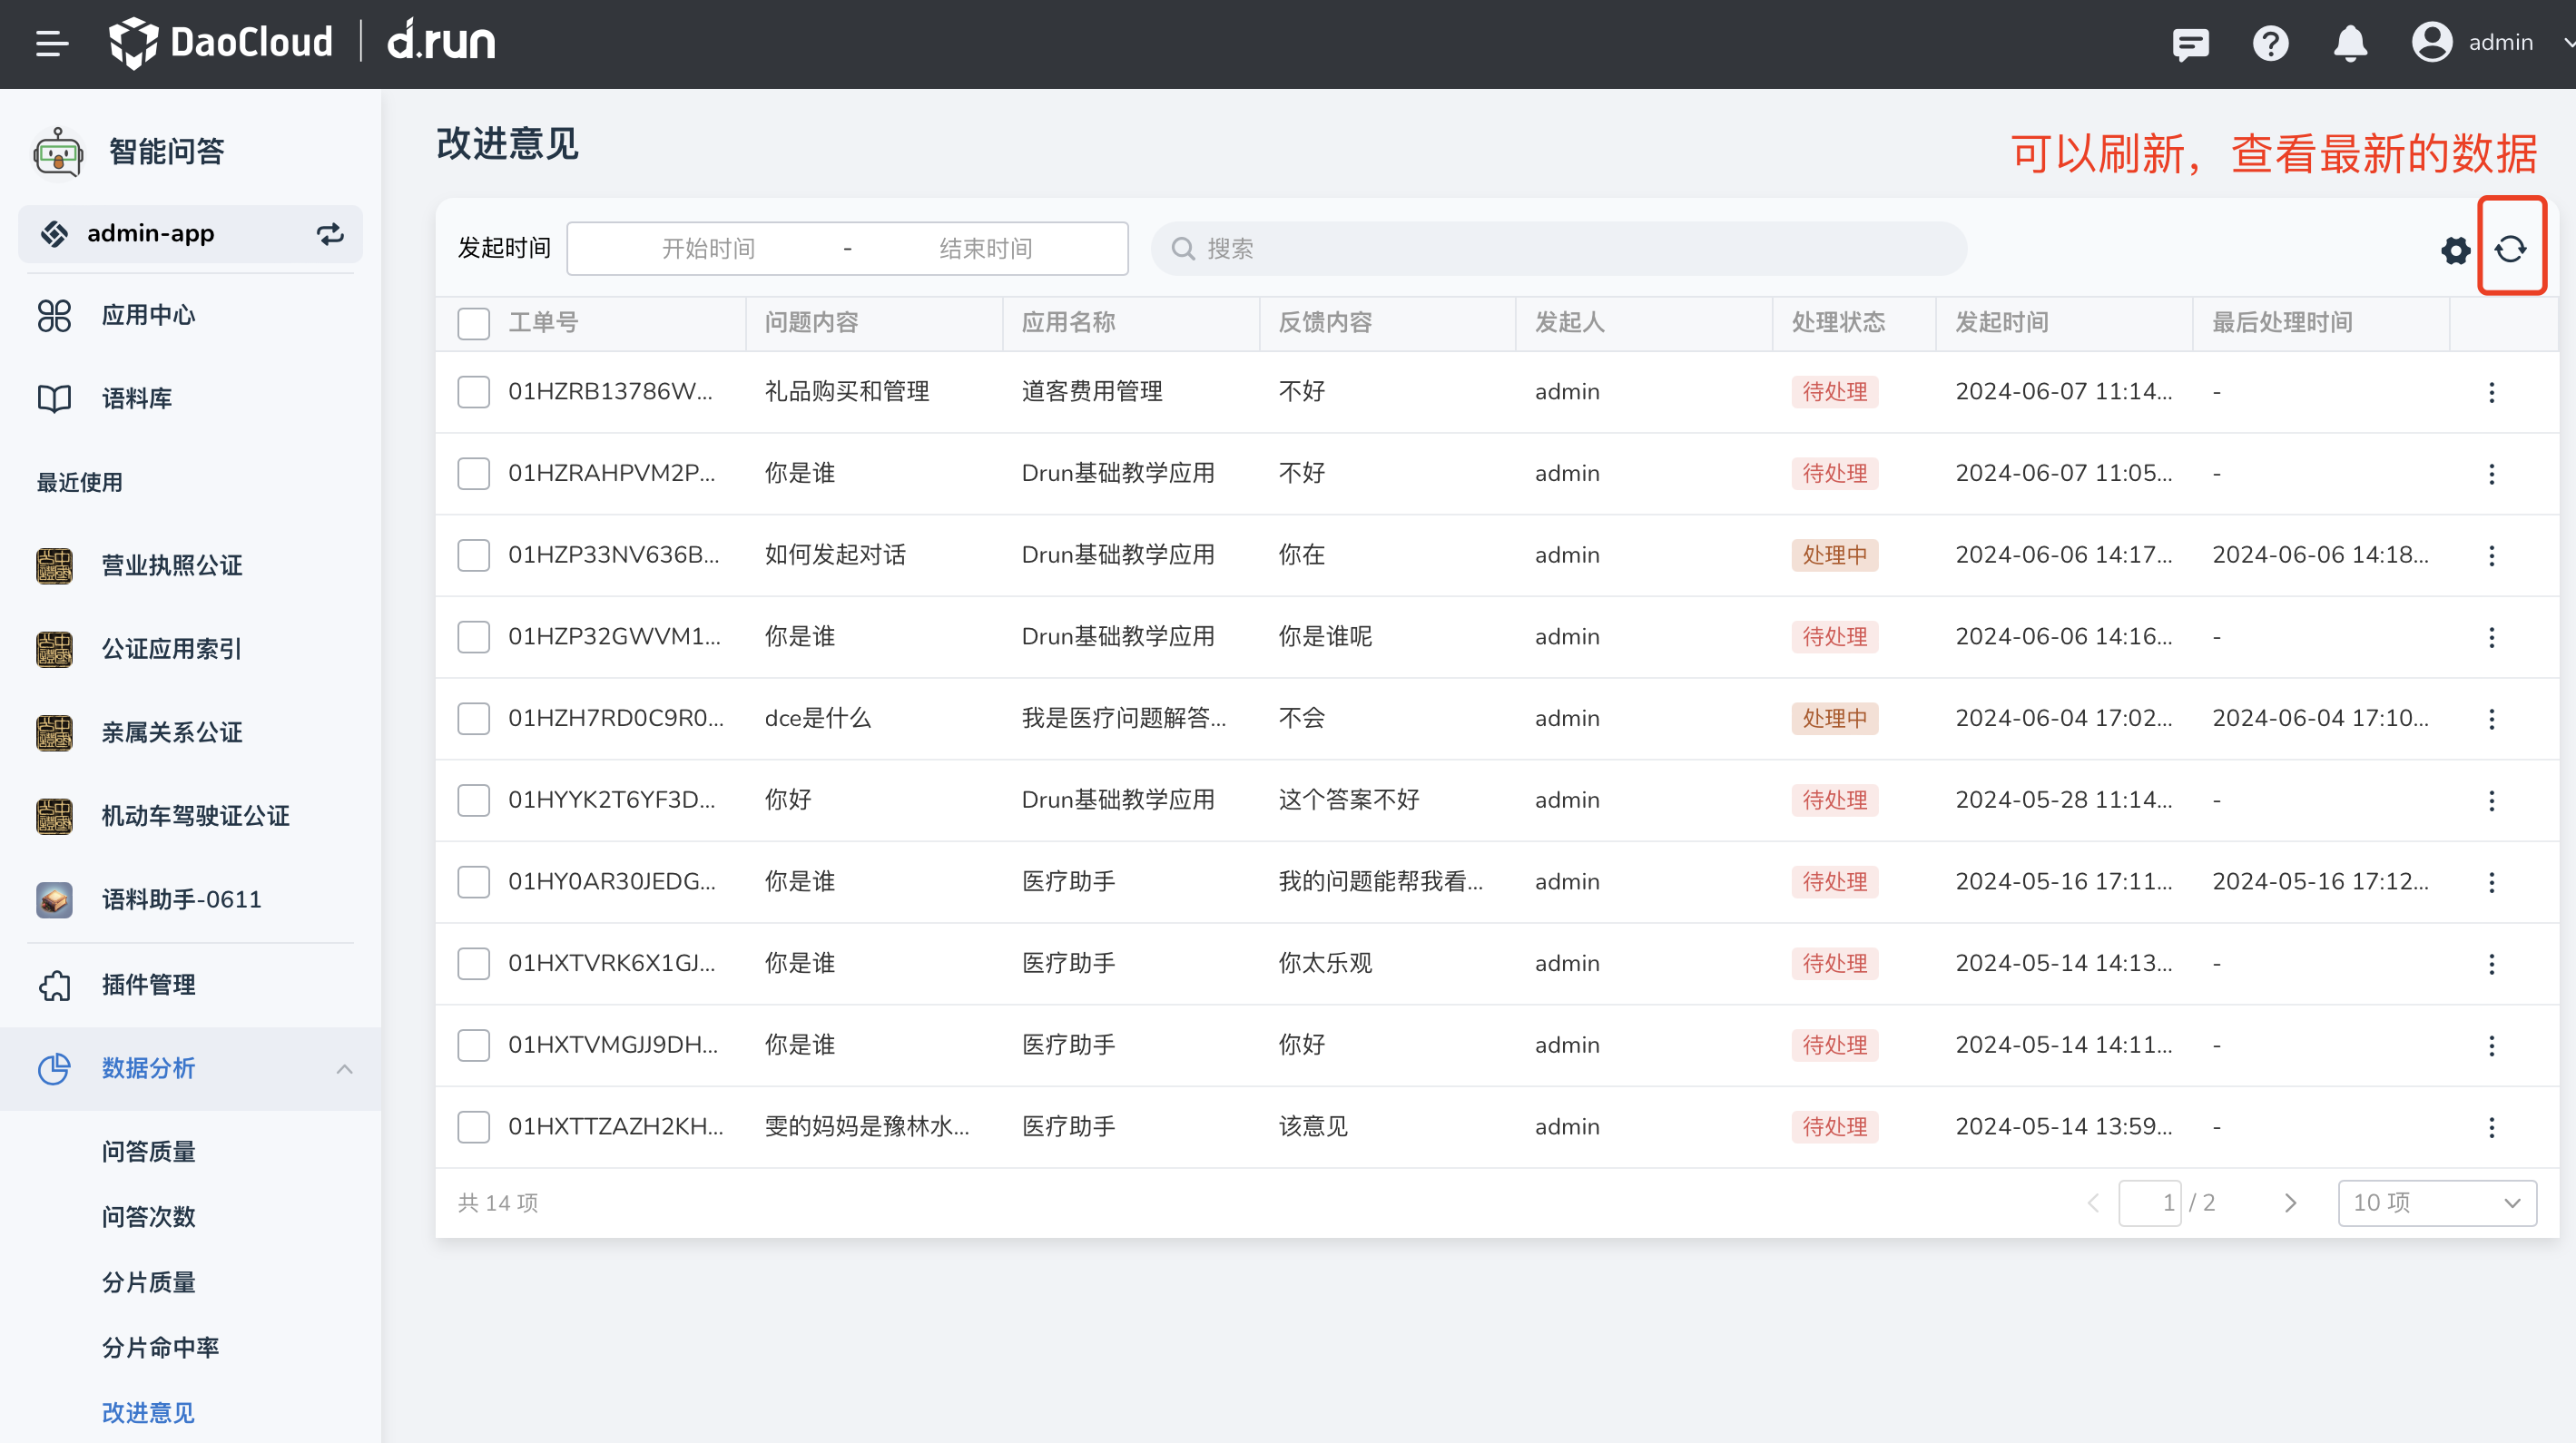Open the 问答次数 submenu item
The width and height of the screenshot is (2576, 1443).
coord(149,1217)
